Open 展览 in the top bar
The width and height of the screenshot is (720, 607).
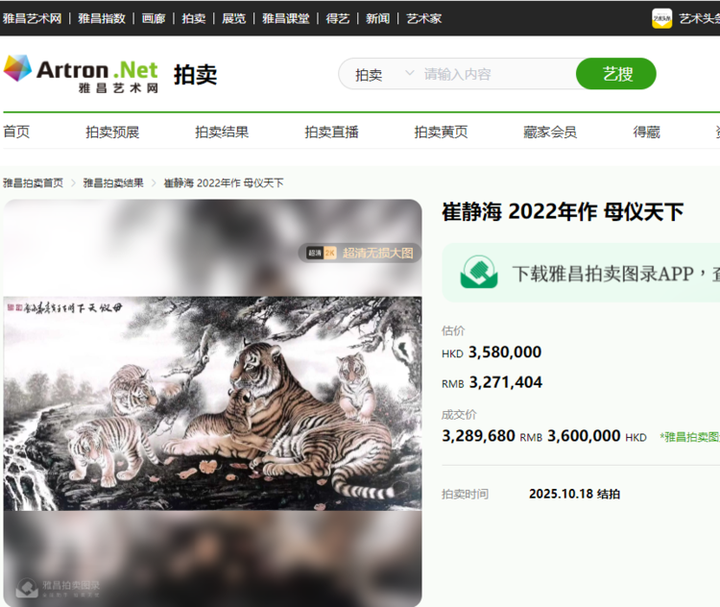point(234,18)
